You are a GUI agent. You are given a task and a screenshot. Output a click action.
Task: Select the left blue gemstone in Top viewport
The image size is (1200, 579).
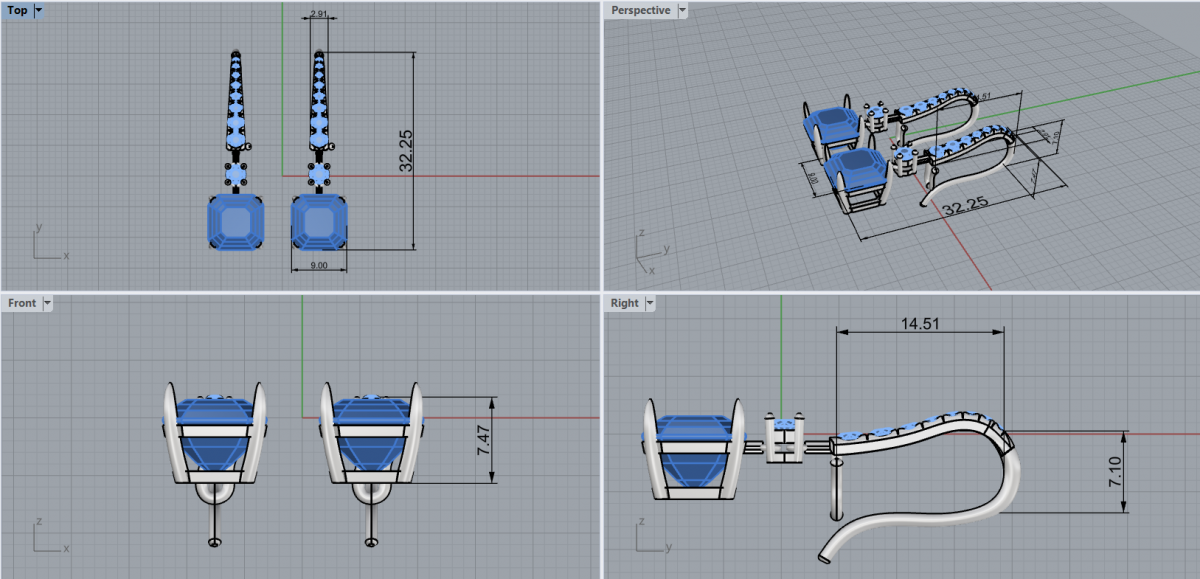pos(235,221)
